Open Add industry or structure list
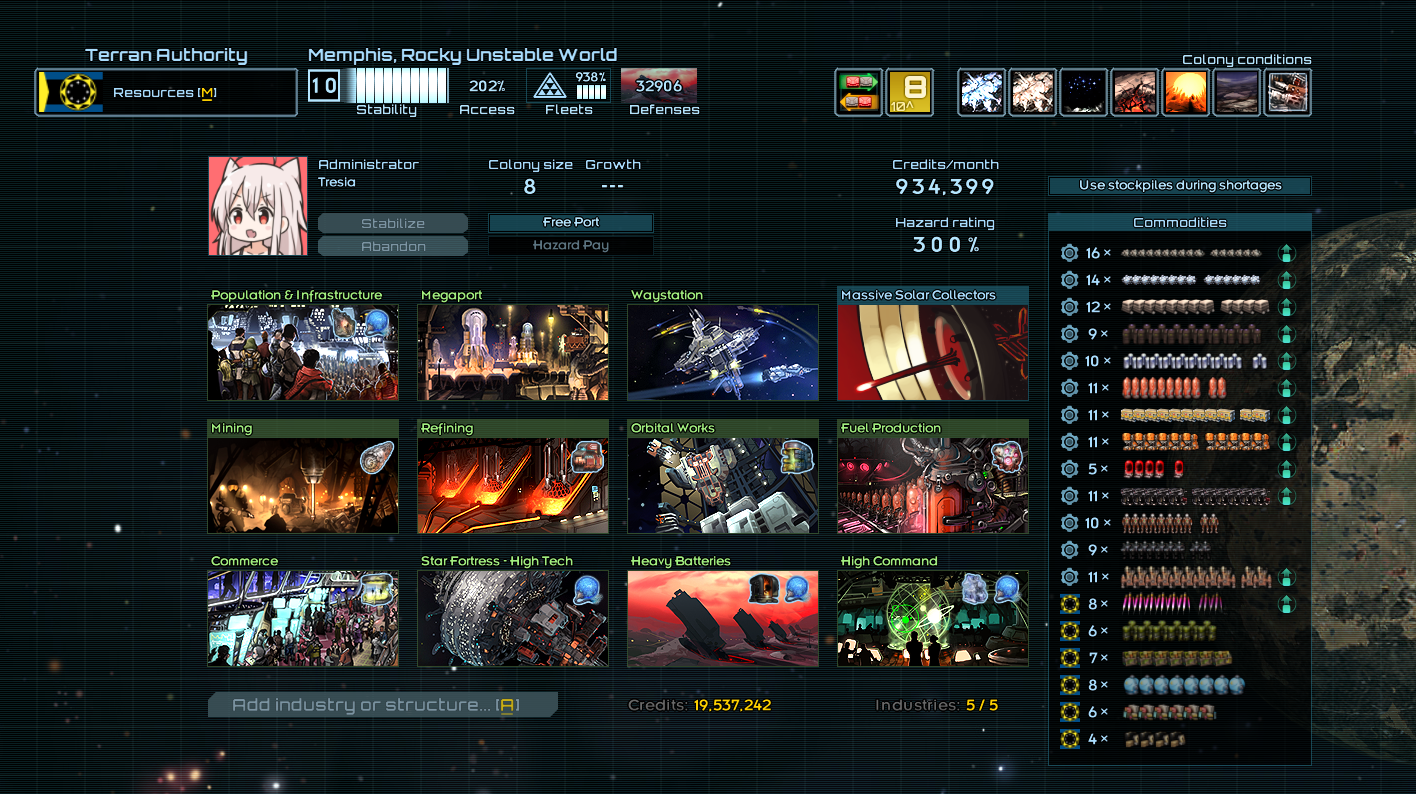The height and width of the screenshot is (794, 1416). tap(383, 706)
